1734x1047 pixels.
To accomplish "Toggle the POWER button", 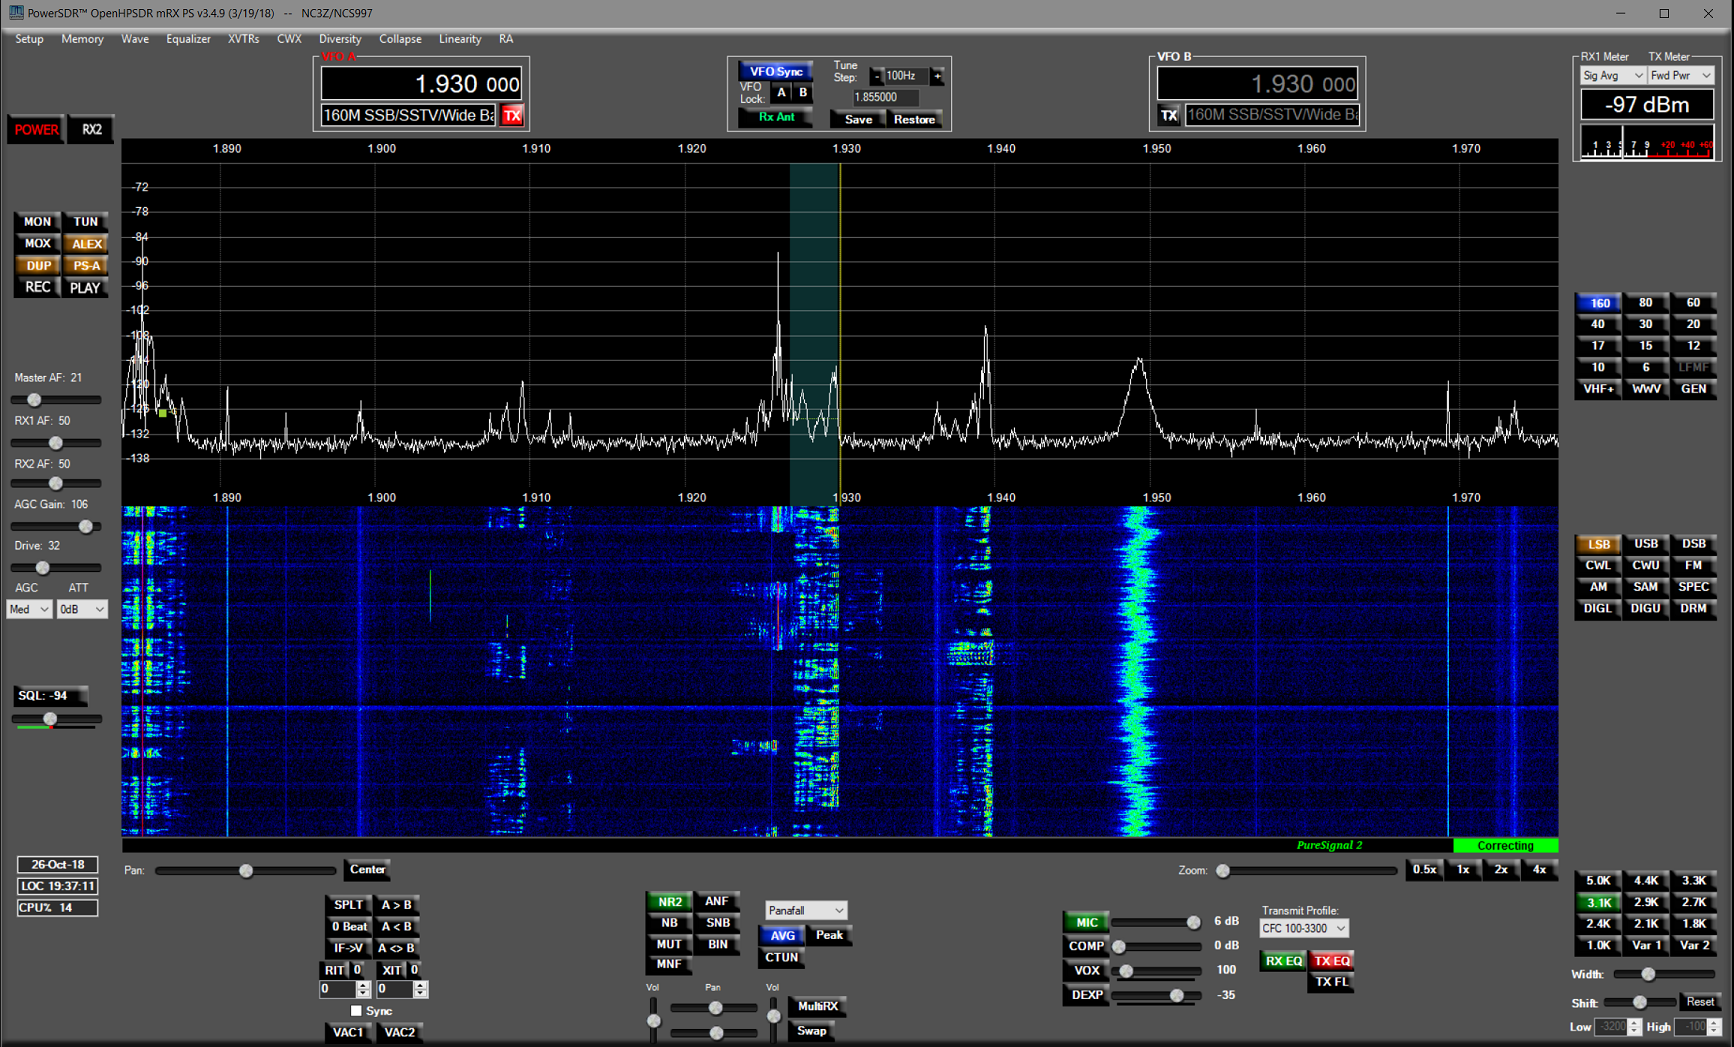I will (x=36, y=130).
